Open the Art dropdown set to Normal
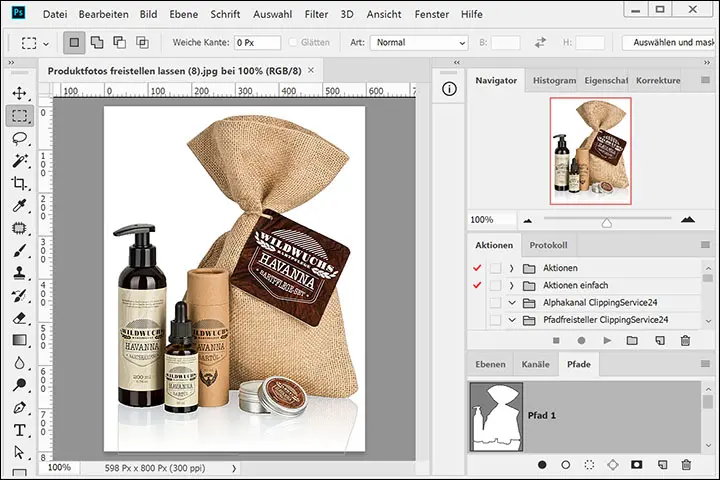 [x=419, y=43]
